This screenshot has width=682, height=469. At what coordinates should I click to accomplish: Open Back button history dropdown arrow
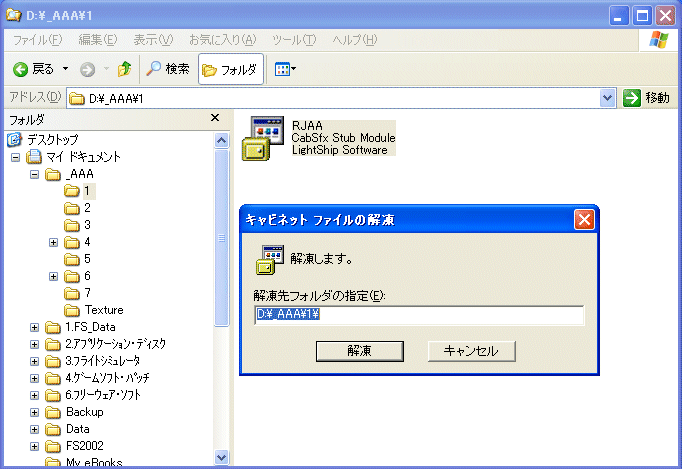[x=65, y=69]
